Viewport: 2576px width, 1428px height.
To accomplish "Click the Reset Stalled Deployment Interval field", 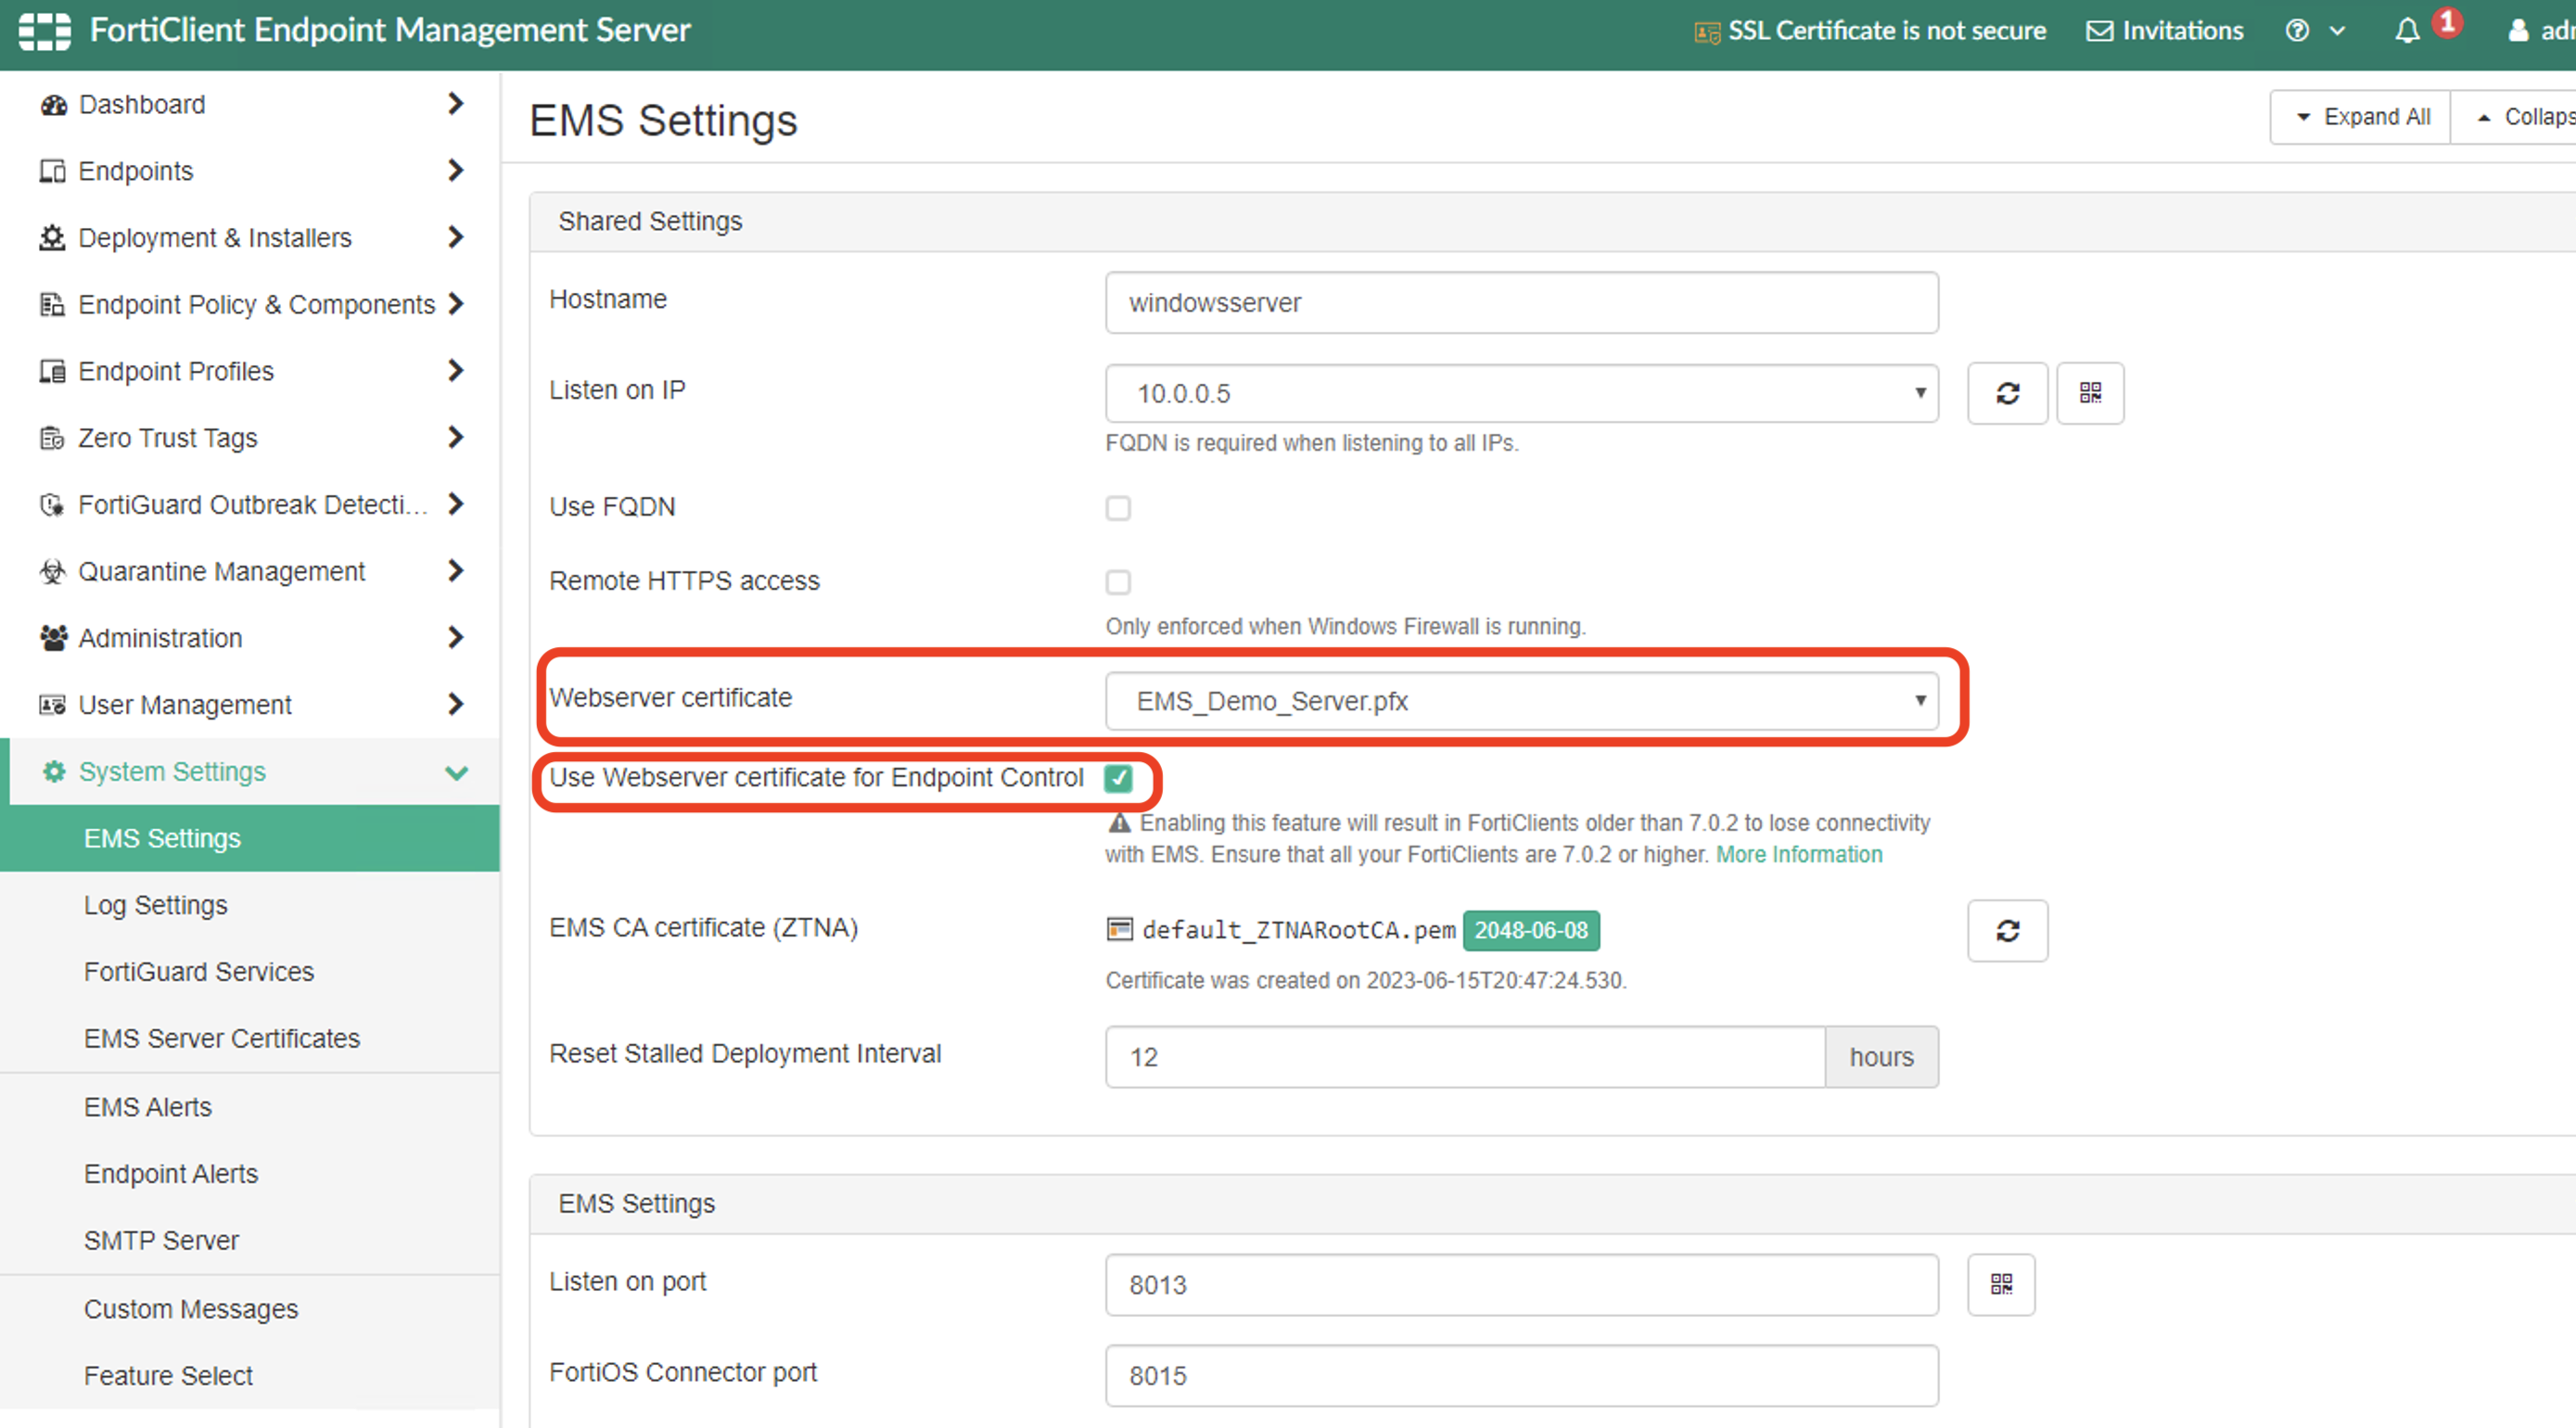I will pos(1465,1057).
